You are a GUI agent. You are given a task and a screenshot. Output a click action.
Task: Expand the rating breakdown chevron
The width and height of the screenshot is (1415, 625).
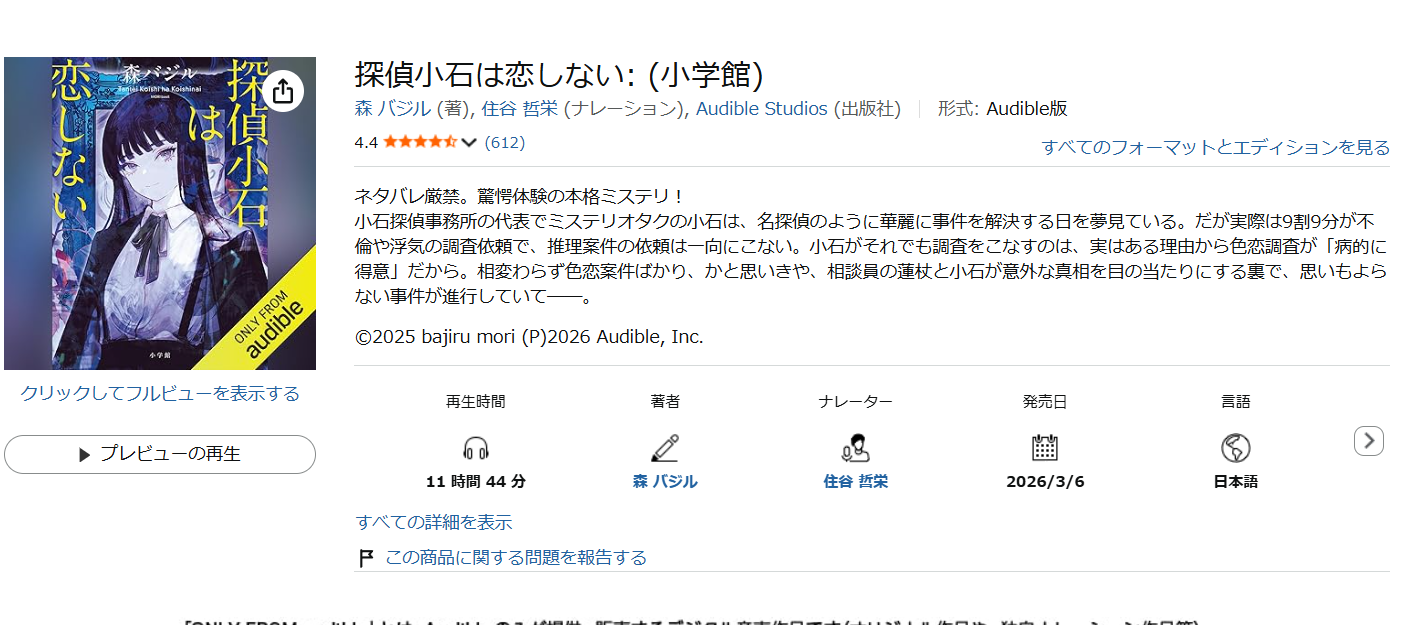pyautogui.click(x=469, y=143)
